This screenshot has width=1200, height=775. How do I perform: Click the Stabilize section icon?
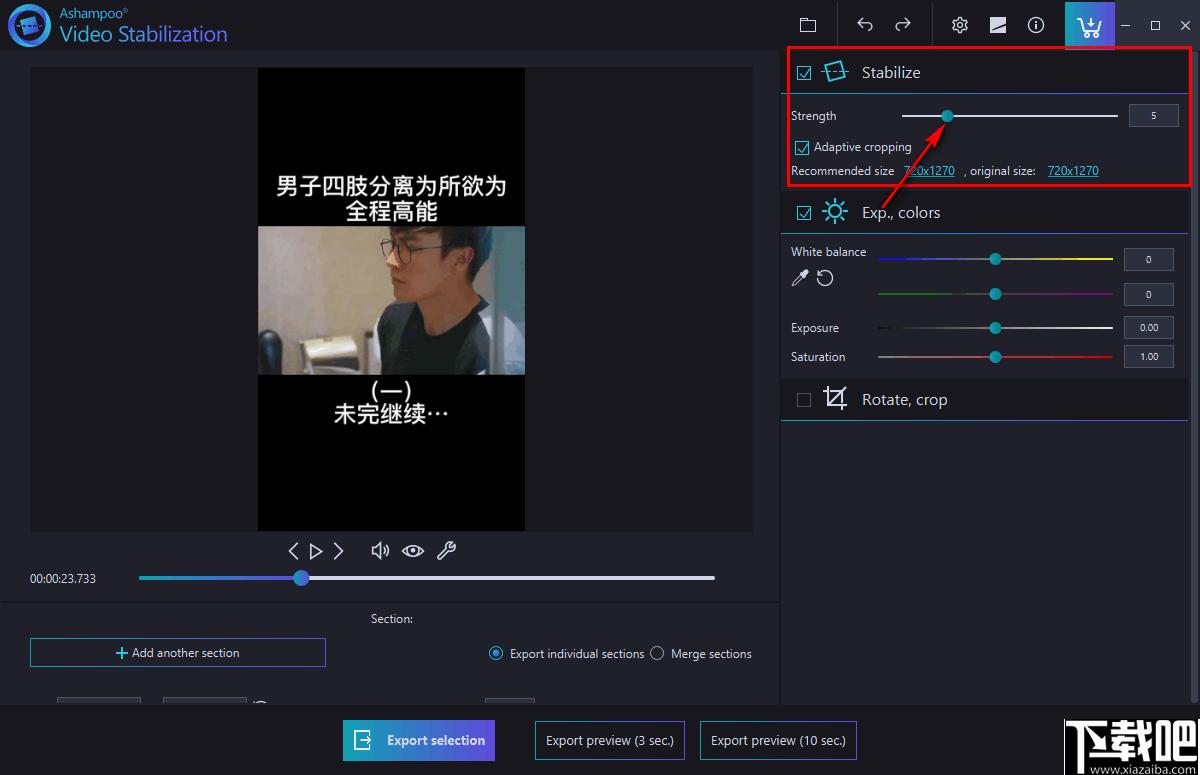point(835,72)
